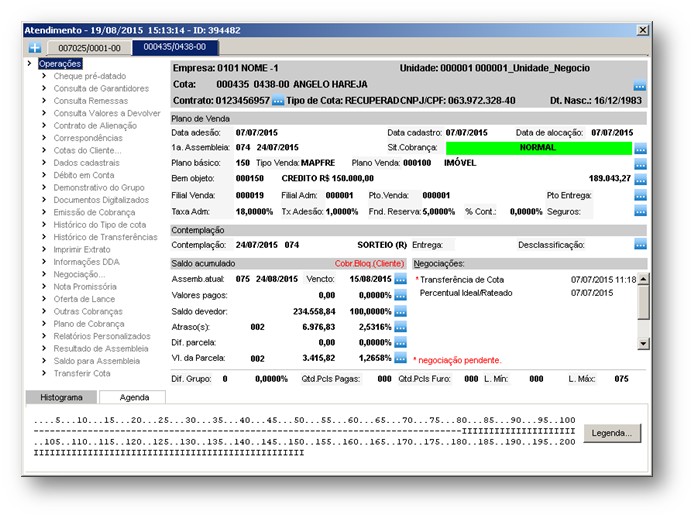This screenshot has height=519, width=695.
Task: Click the negociação pendente notice
Action: tap(457, 360)
